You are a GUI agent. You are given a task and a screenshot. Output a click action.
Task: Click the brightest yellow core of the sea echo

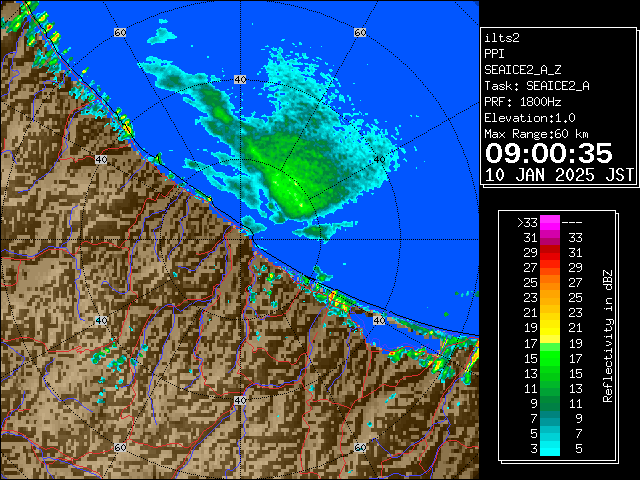coord(300,204)
